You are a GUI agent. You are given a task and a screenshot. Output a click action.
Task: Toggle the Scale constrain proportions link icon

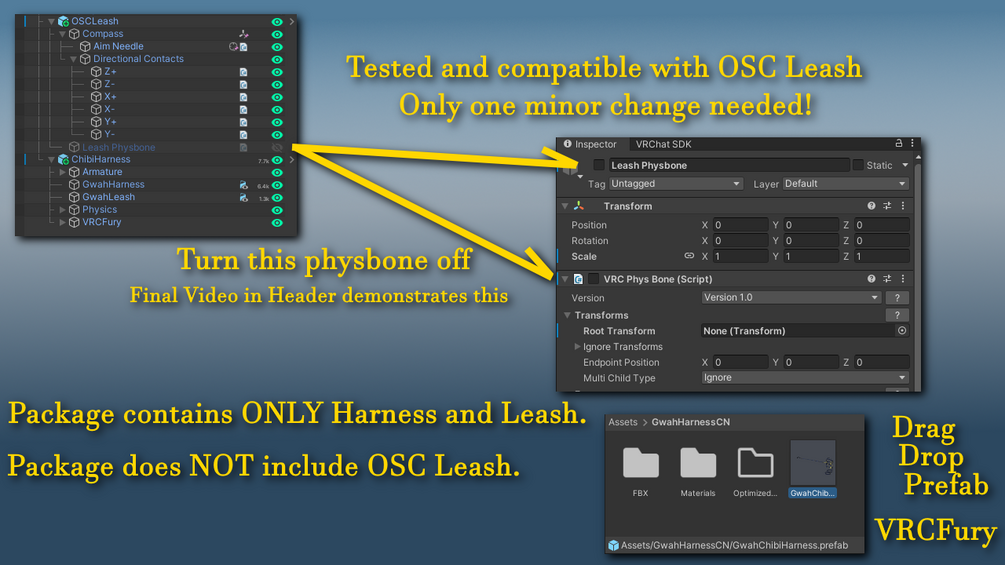click(x=689, y=256)
